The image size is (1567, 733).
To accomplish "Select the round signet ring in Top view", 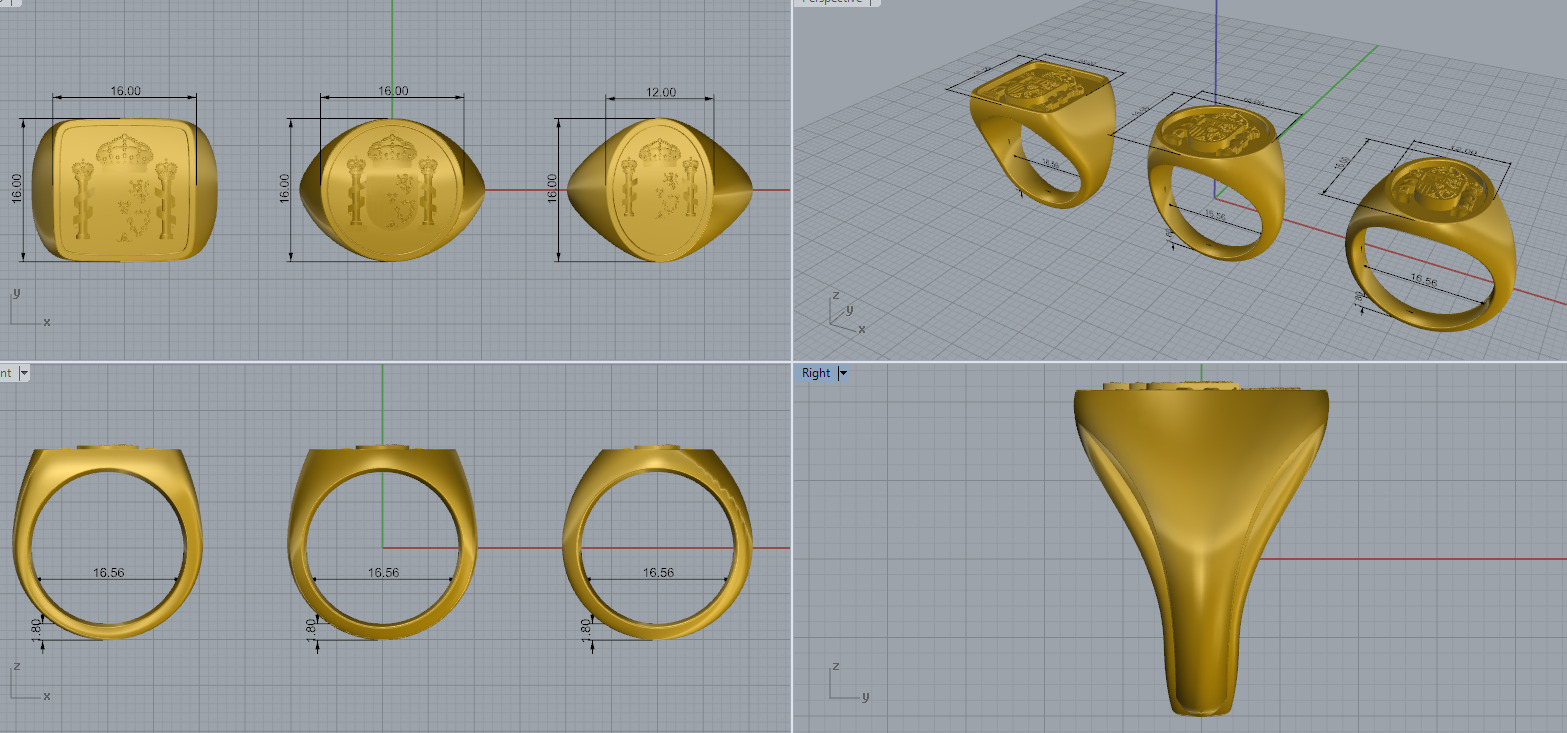I will pyautogui.click(x=393, y=190).
